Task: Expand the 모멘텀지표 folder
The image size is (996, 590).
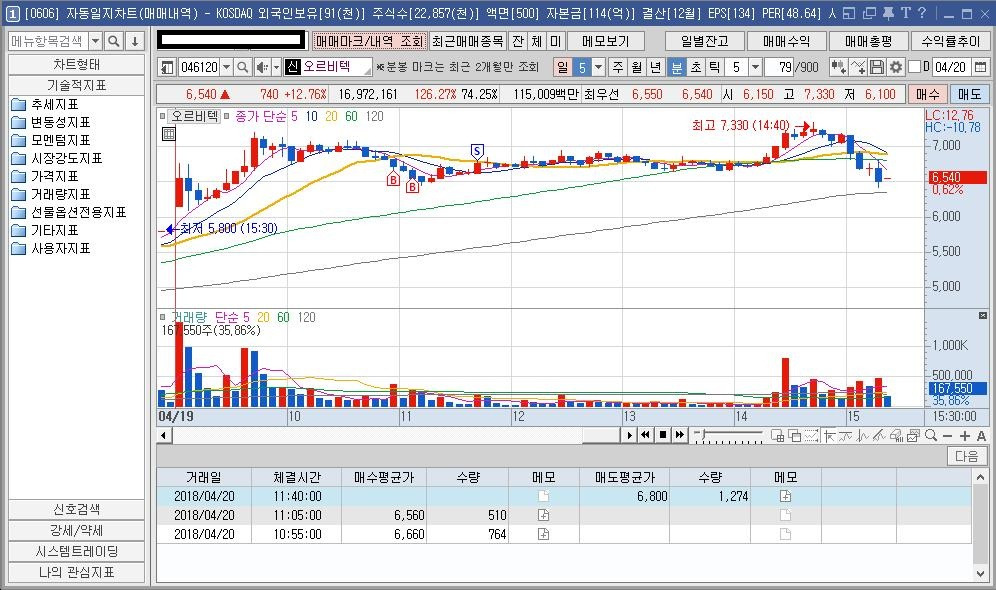Action: 51,140
